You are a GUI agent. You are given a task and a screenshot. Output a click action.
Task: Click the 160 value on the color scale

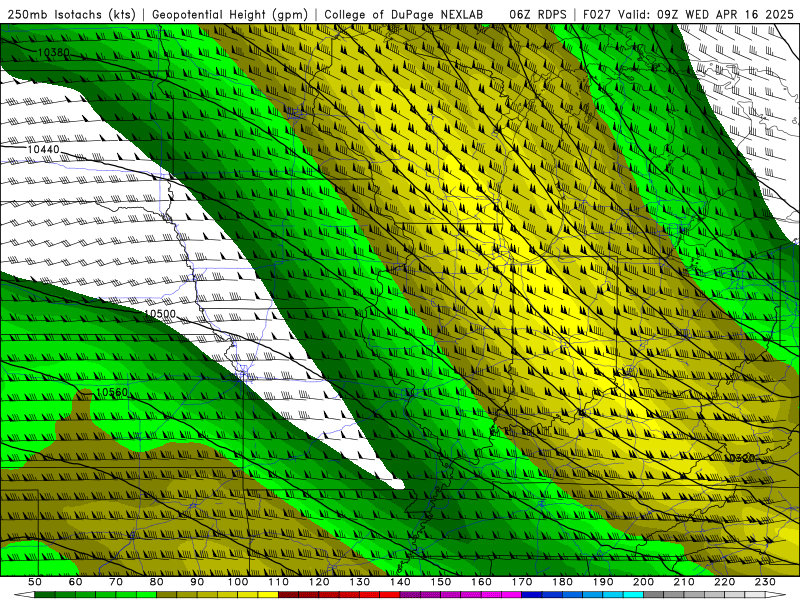point(481,582)
